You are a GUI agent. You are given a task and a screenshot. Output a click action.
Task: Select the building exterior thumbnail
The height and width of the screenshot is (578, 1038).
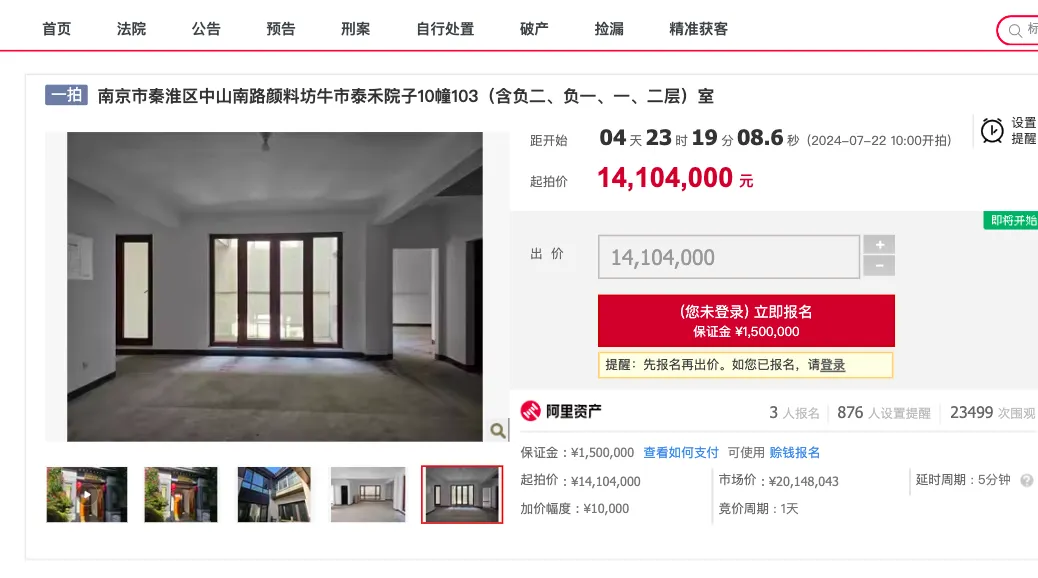[274, 495]
